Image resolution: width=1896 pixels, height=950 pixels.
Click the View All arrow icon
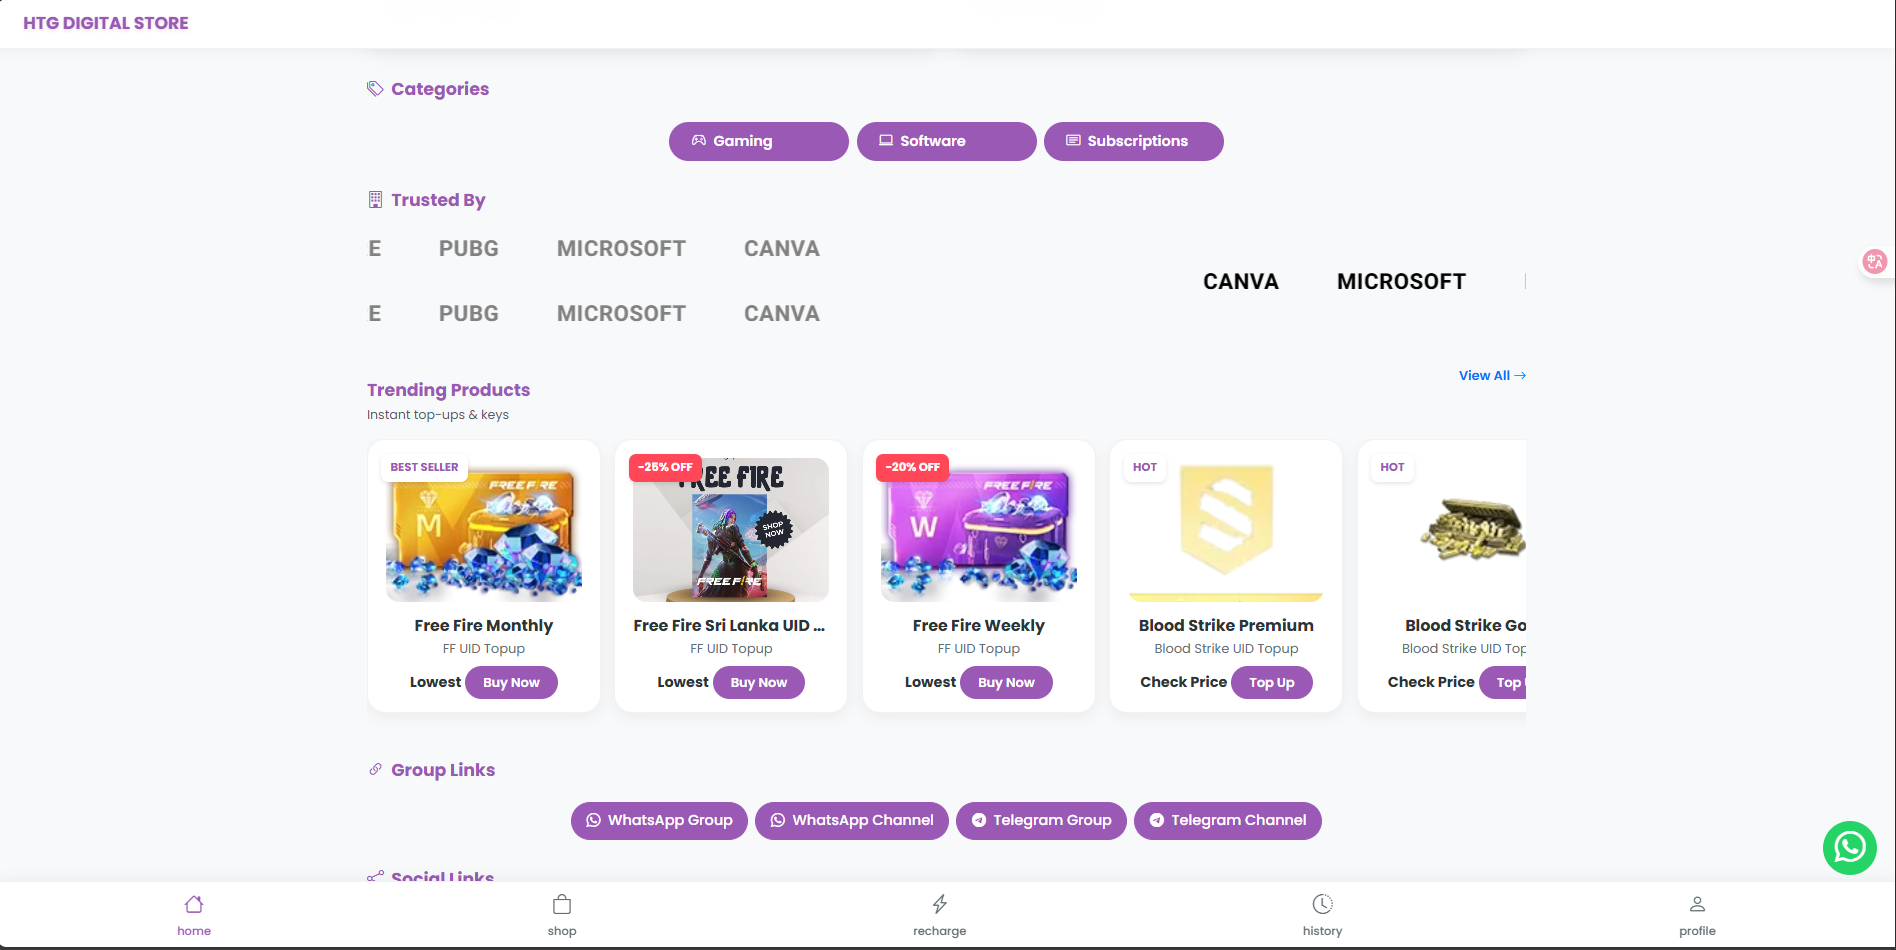tap(1520, 376)
